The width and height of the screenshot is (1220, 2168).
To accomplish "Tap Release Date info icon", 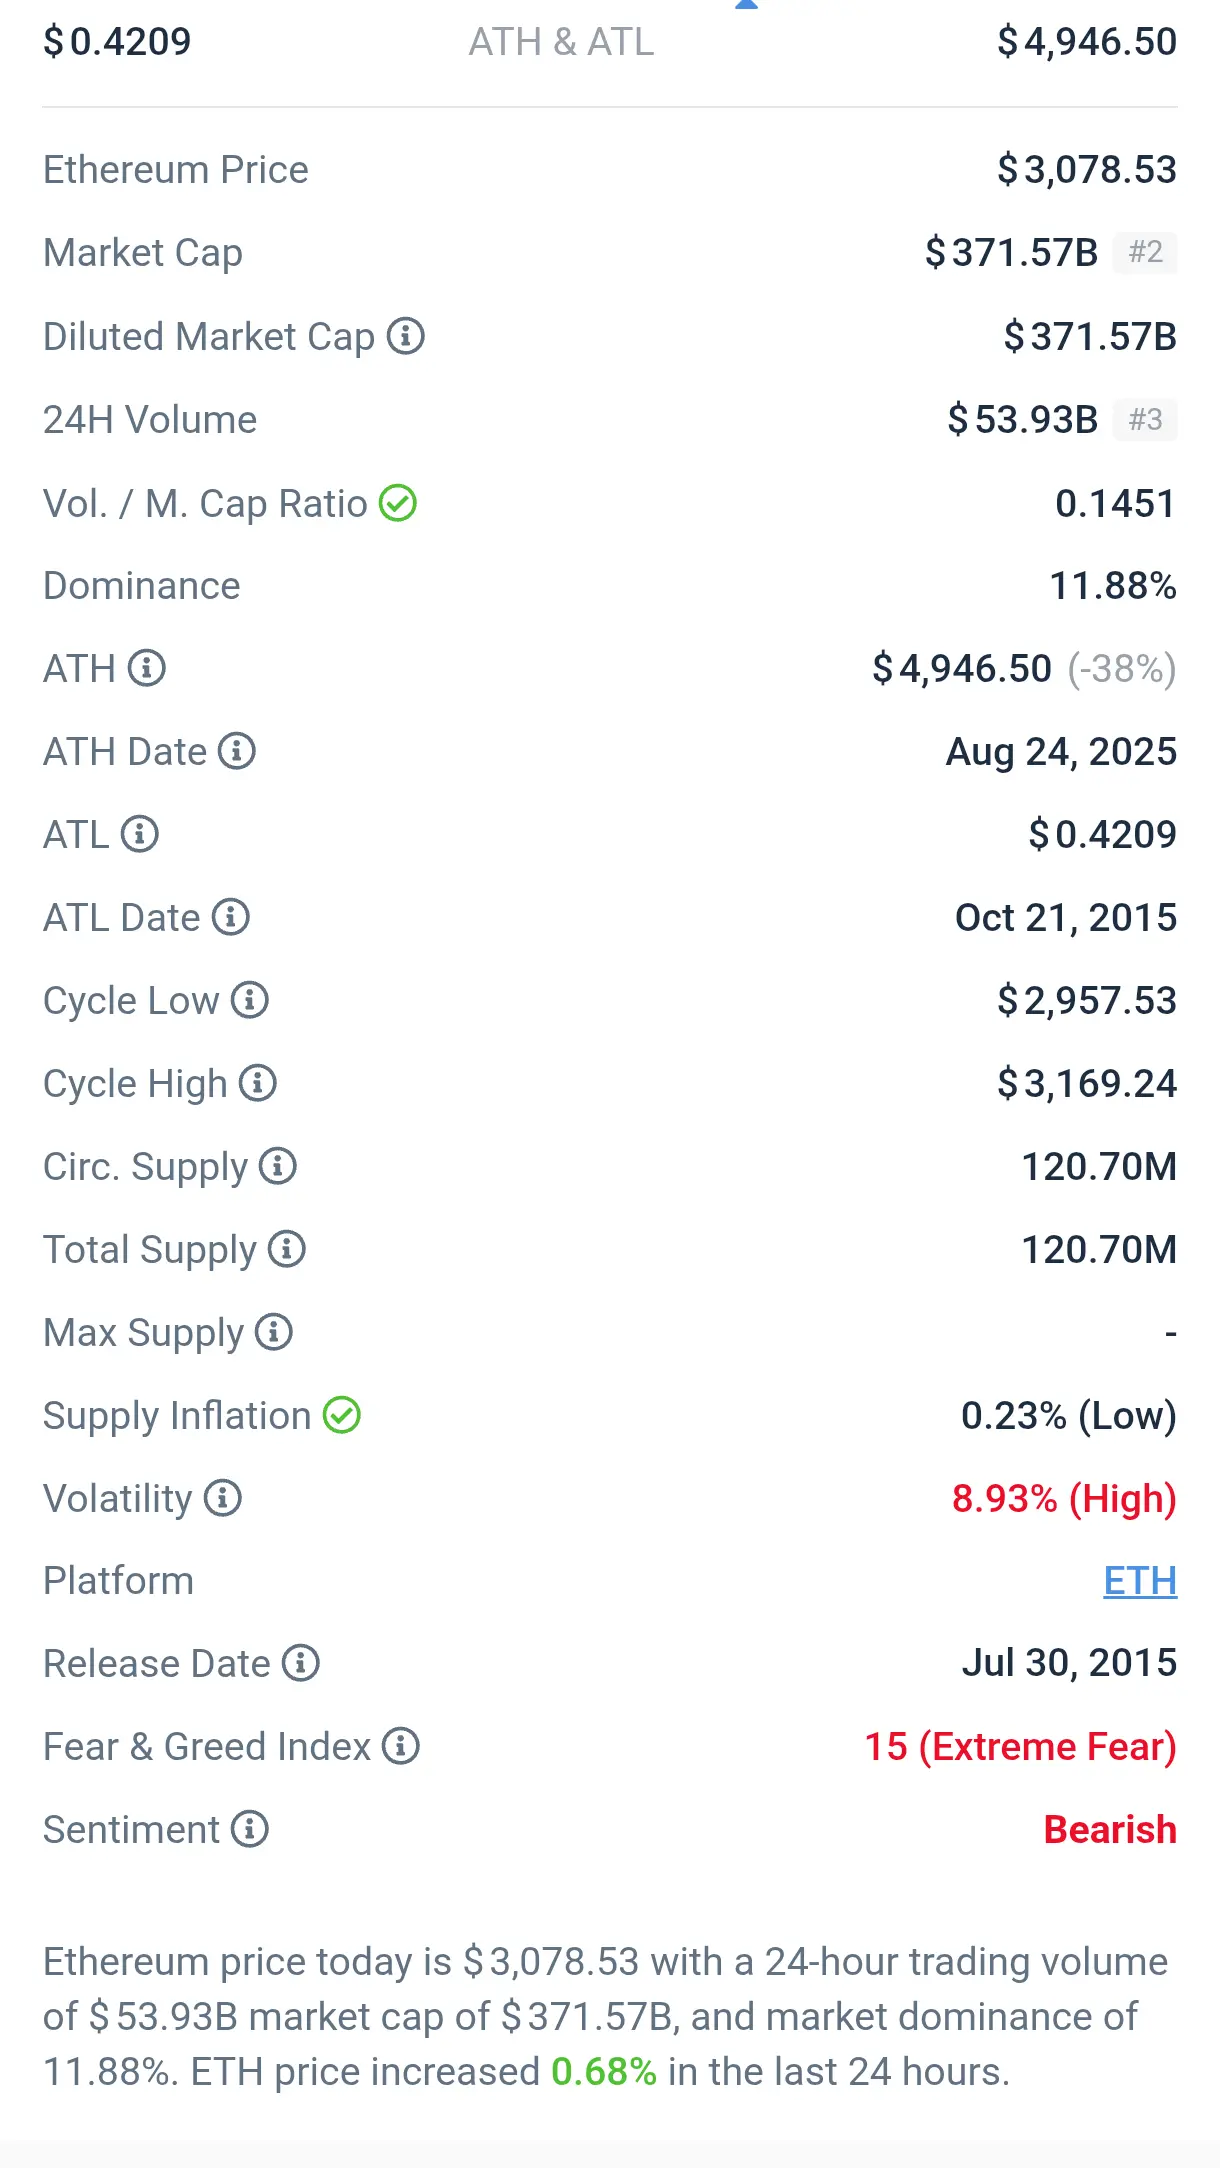I will (x=301, y=1663).
